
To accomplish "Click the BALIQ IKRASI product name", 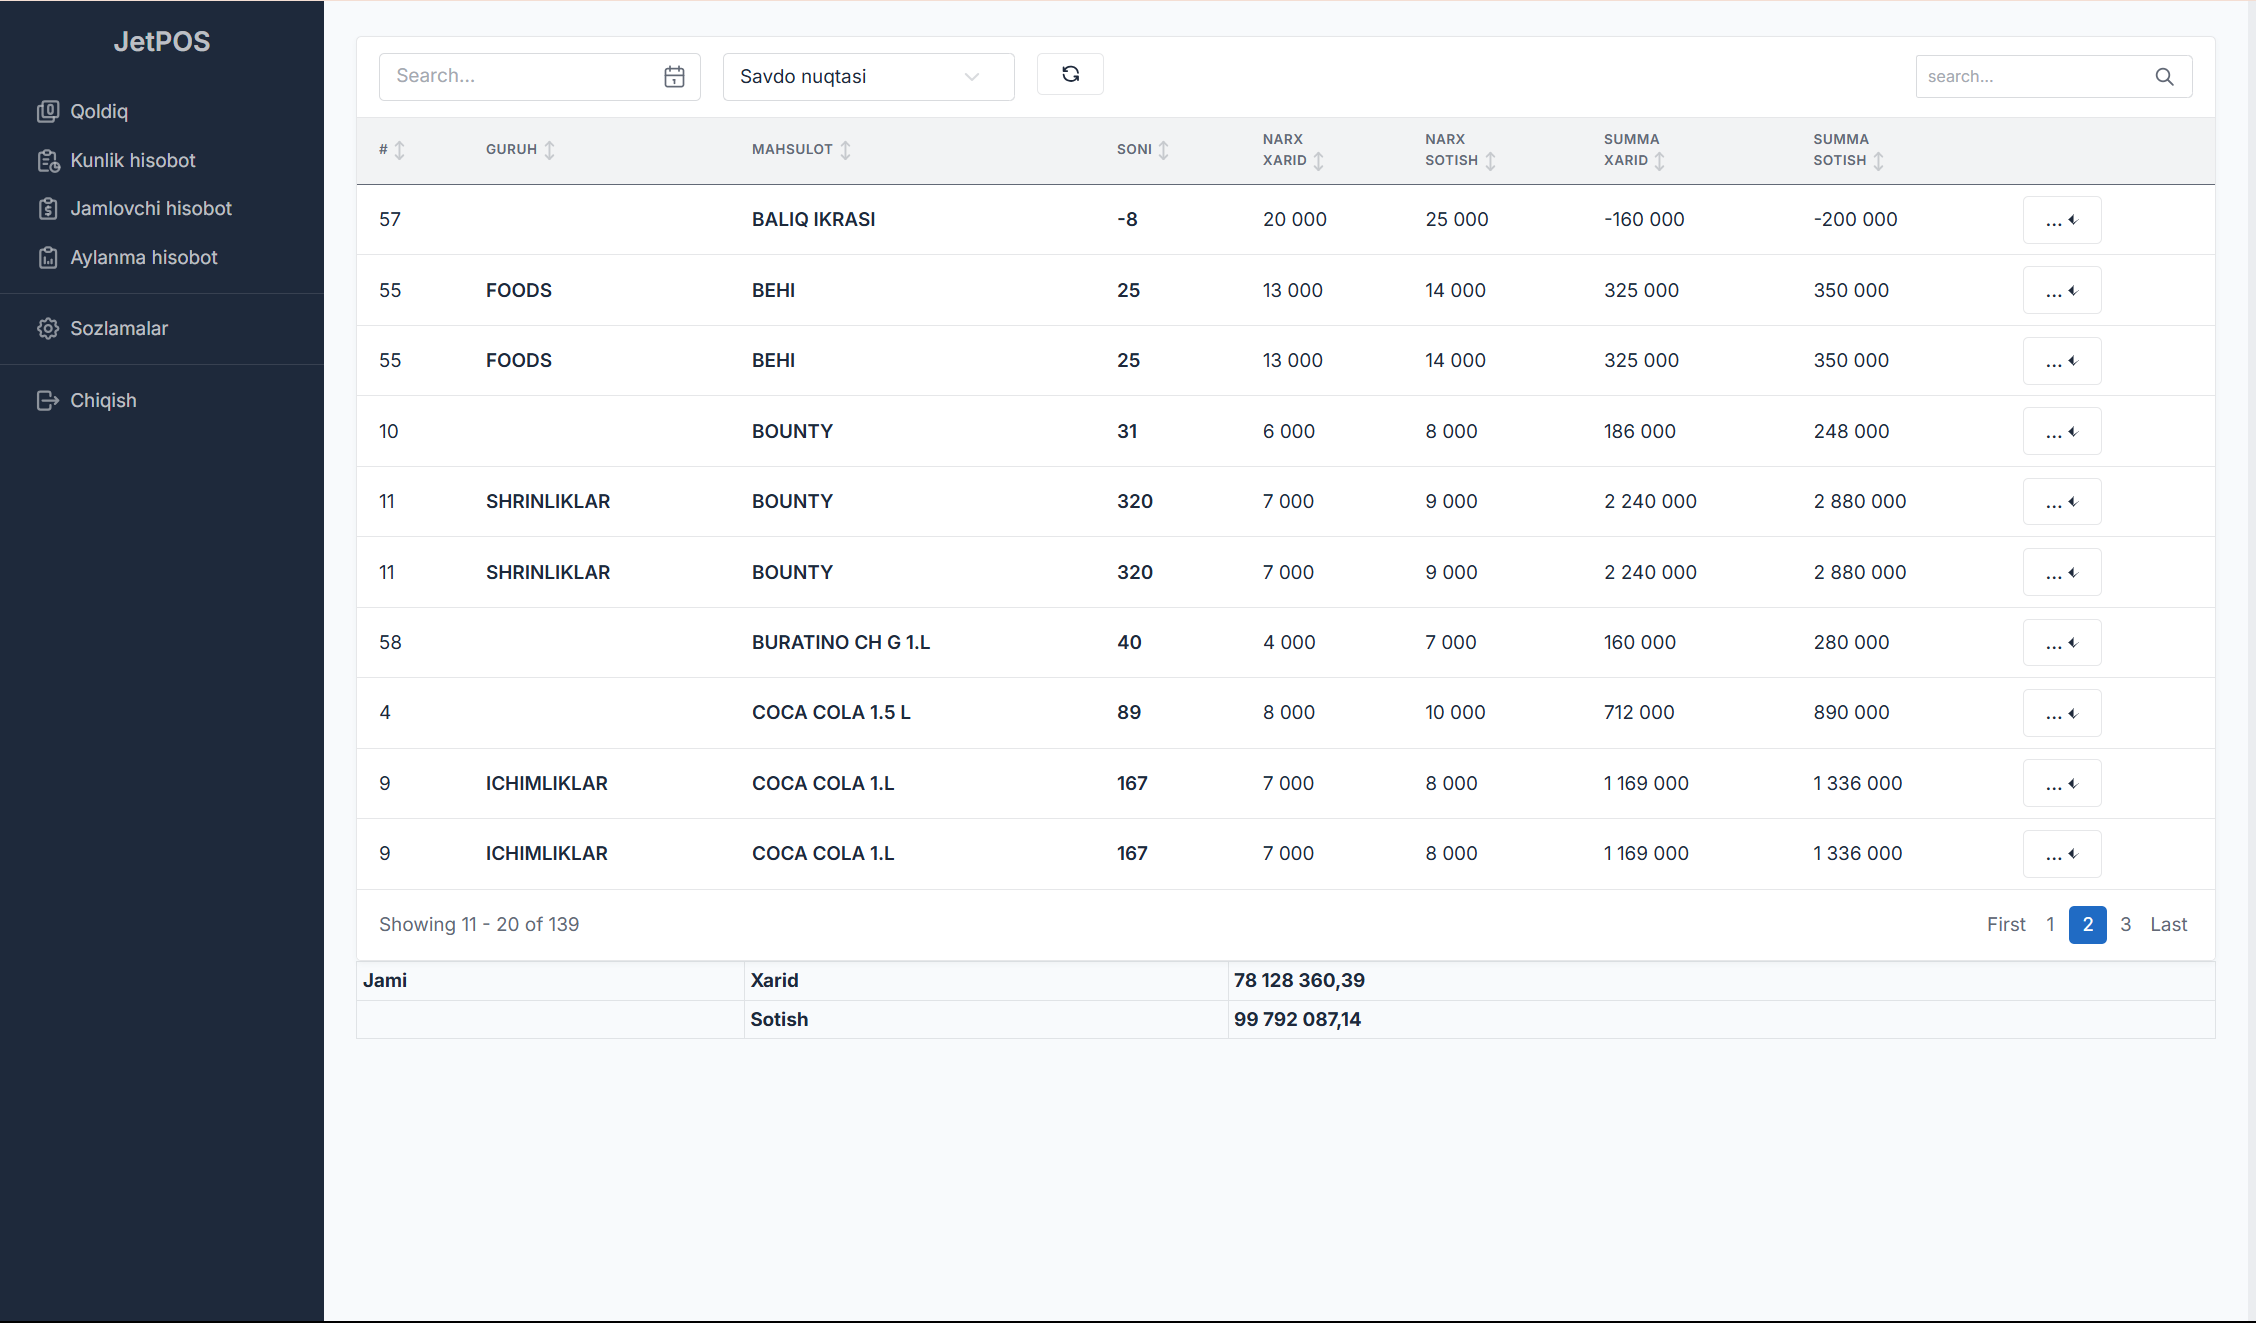I will coord(814,219).
